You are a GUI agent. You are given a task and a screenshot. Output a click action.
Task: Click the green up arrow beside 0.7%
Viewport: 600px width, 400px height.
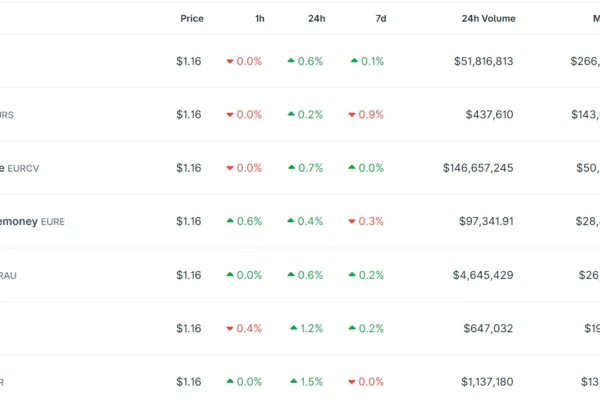(x=291, y=168)
